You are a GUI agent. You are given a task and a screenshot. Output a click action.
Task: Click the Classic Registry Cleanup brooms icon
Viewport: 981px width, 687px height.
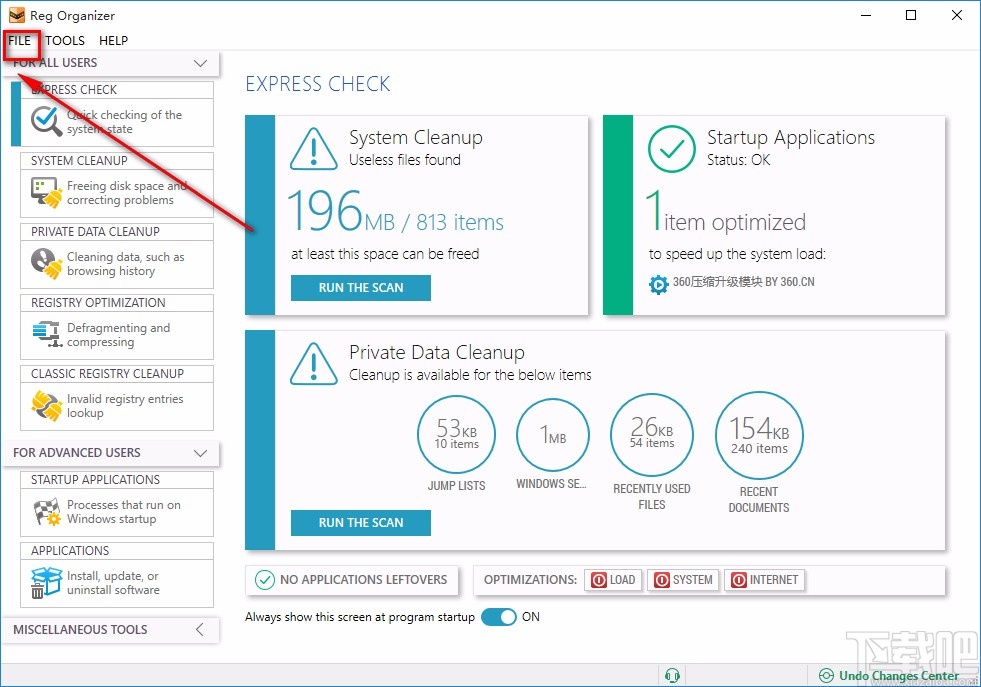(46, 405)
